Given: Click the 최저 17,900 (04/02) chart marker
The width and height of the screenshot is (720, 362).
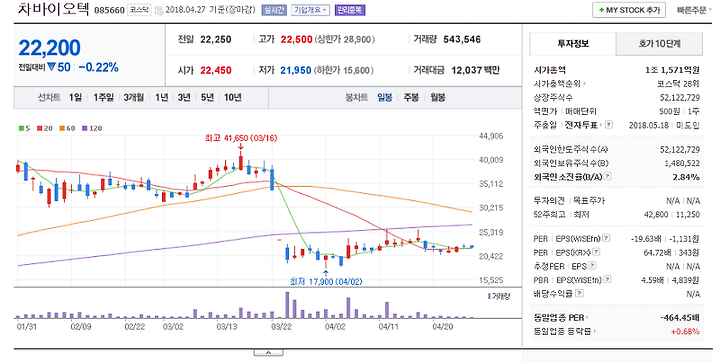Looking at the screenshot, I should point(326,281).
